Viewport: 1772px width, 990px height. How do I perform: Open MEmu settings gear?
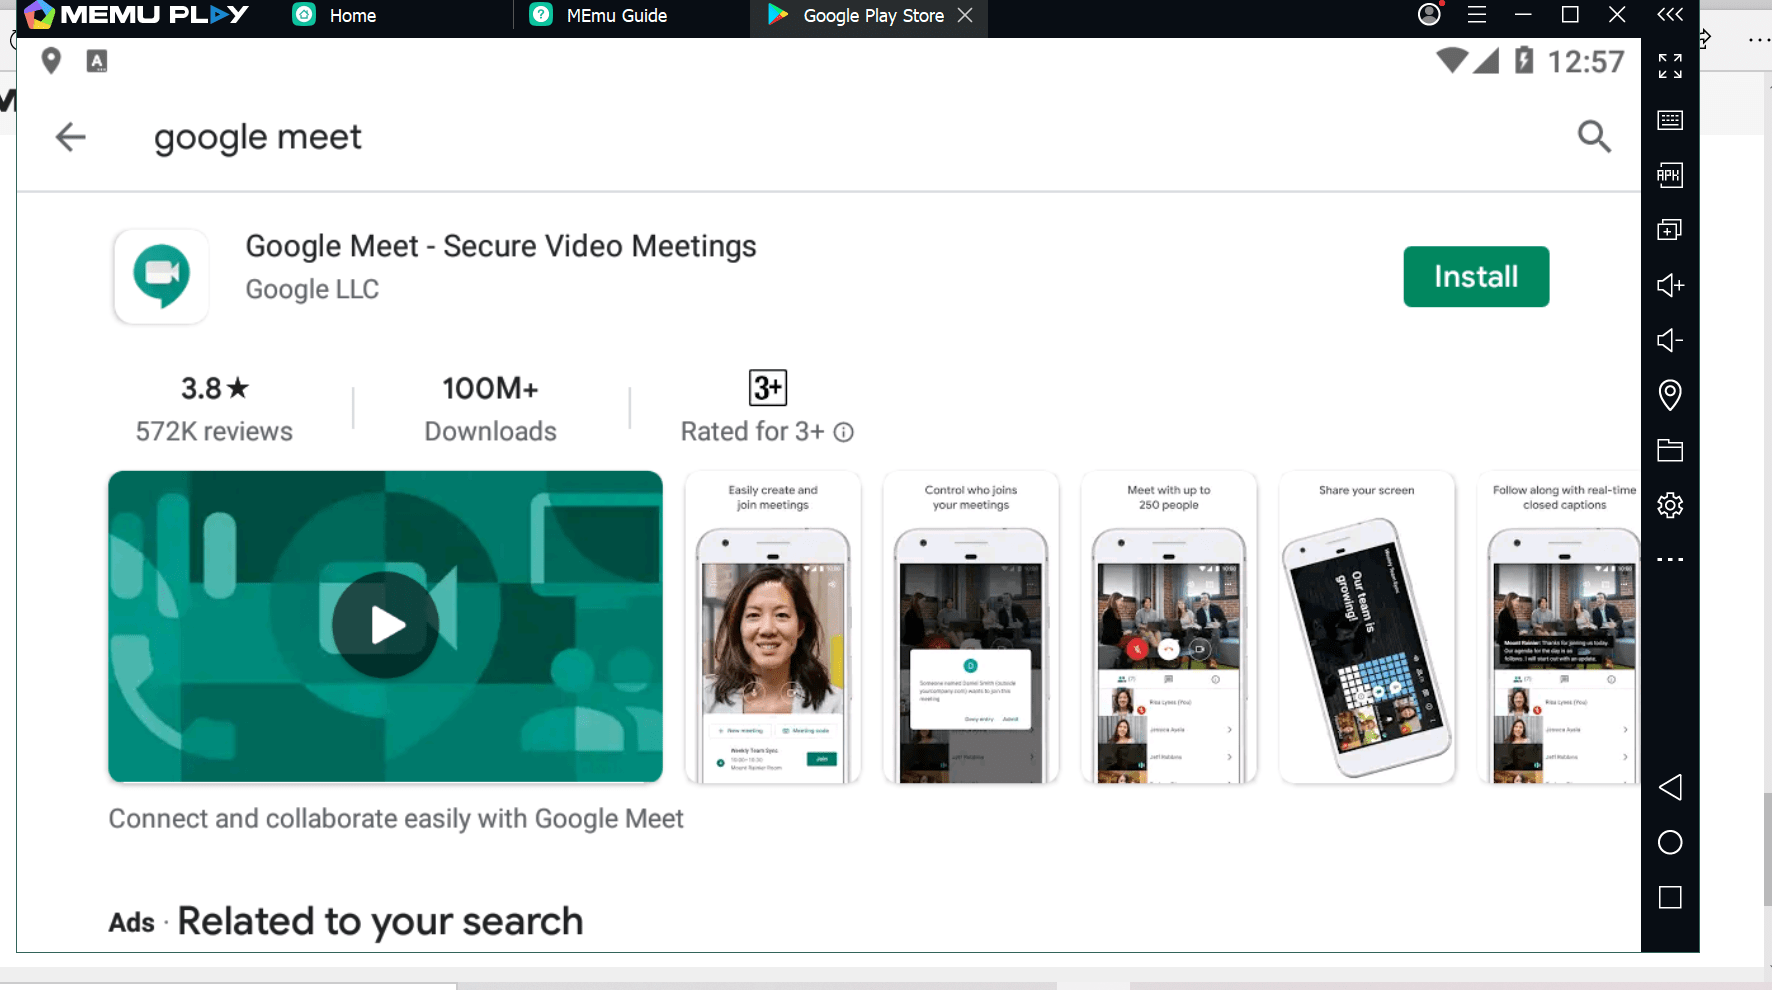pos(1670,505)
